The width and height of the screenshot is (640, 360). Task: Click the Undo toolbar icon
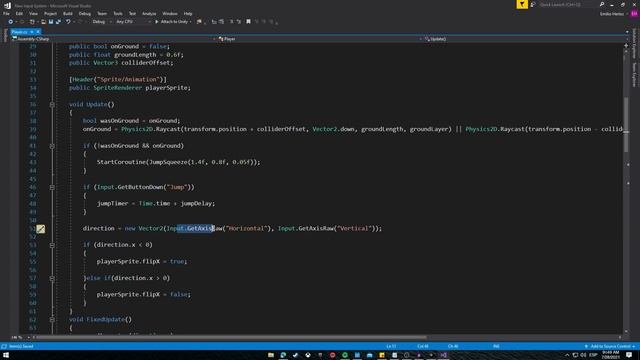point(68,22)
